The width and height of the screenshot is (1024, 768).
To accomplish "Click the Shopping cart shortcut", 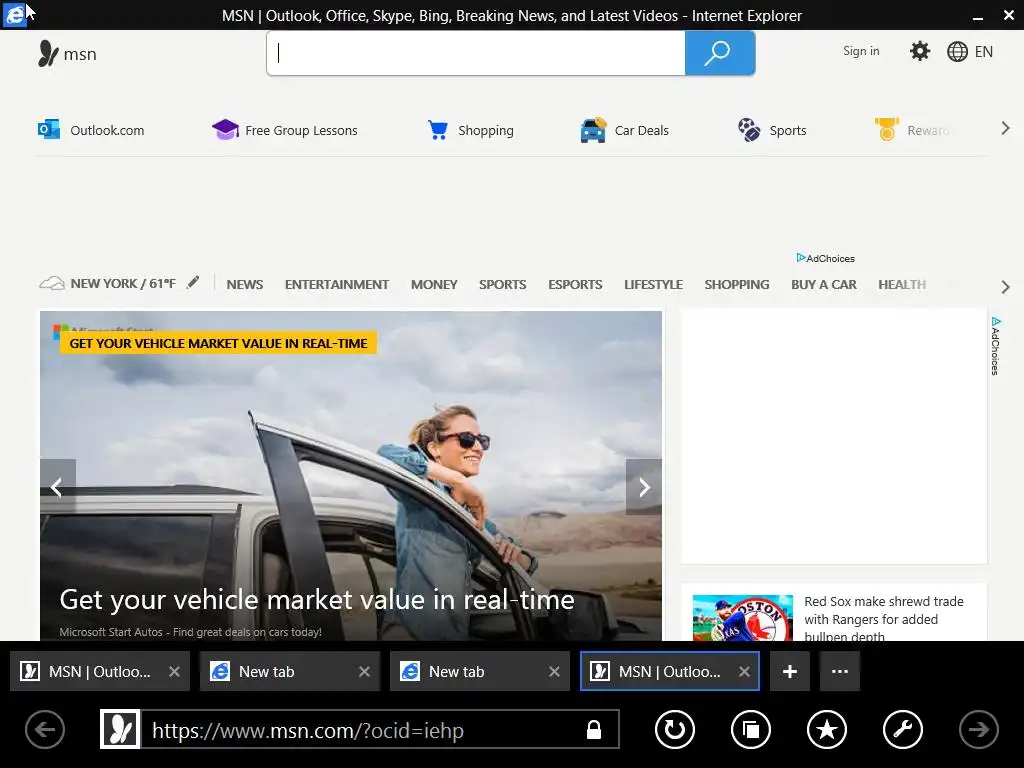I will click(470, 130).
